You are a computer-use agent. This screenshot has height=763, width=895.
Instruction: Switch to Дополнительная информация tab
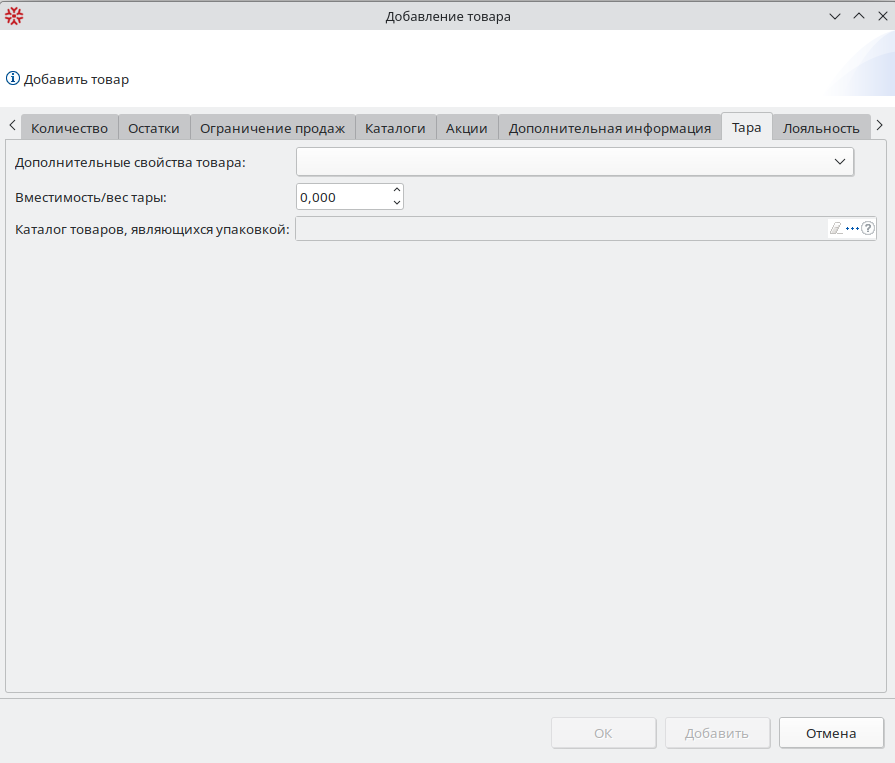point(609,128)
